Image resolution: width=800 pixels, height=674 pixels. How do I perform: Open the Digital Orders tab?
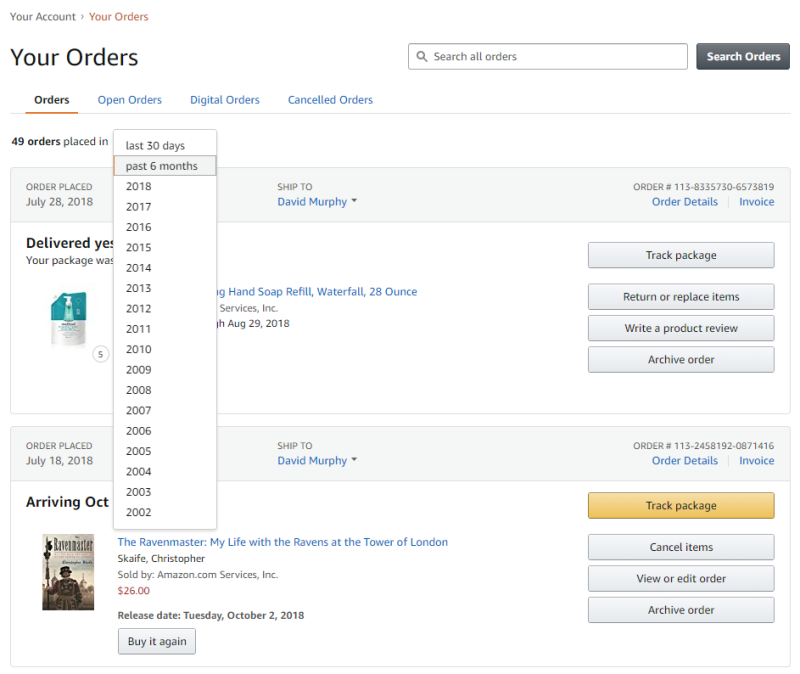(x=225, y=100)
